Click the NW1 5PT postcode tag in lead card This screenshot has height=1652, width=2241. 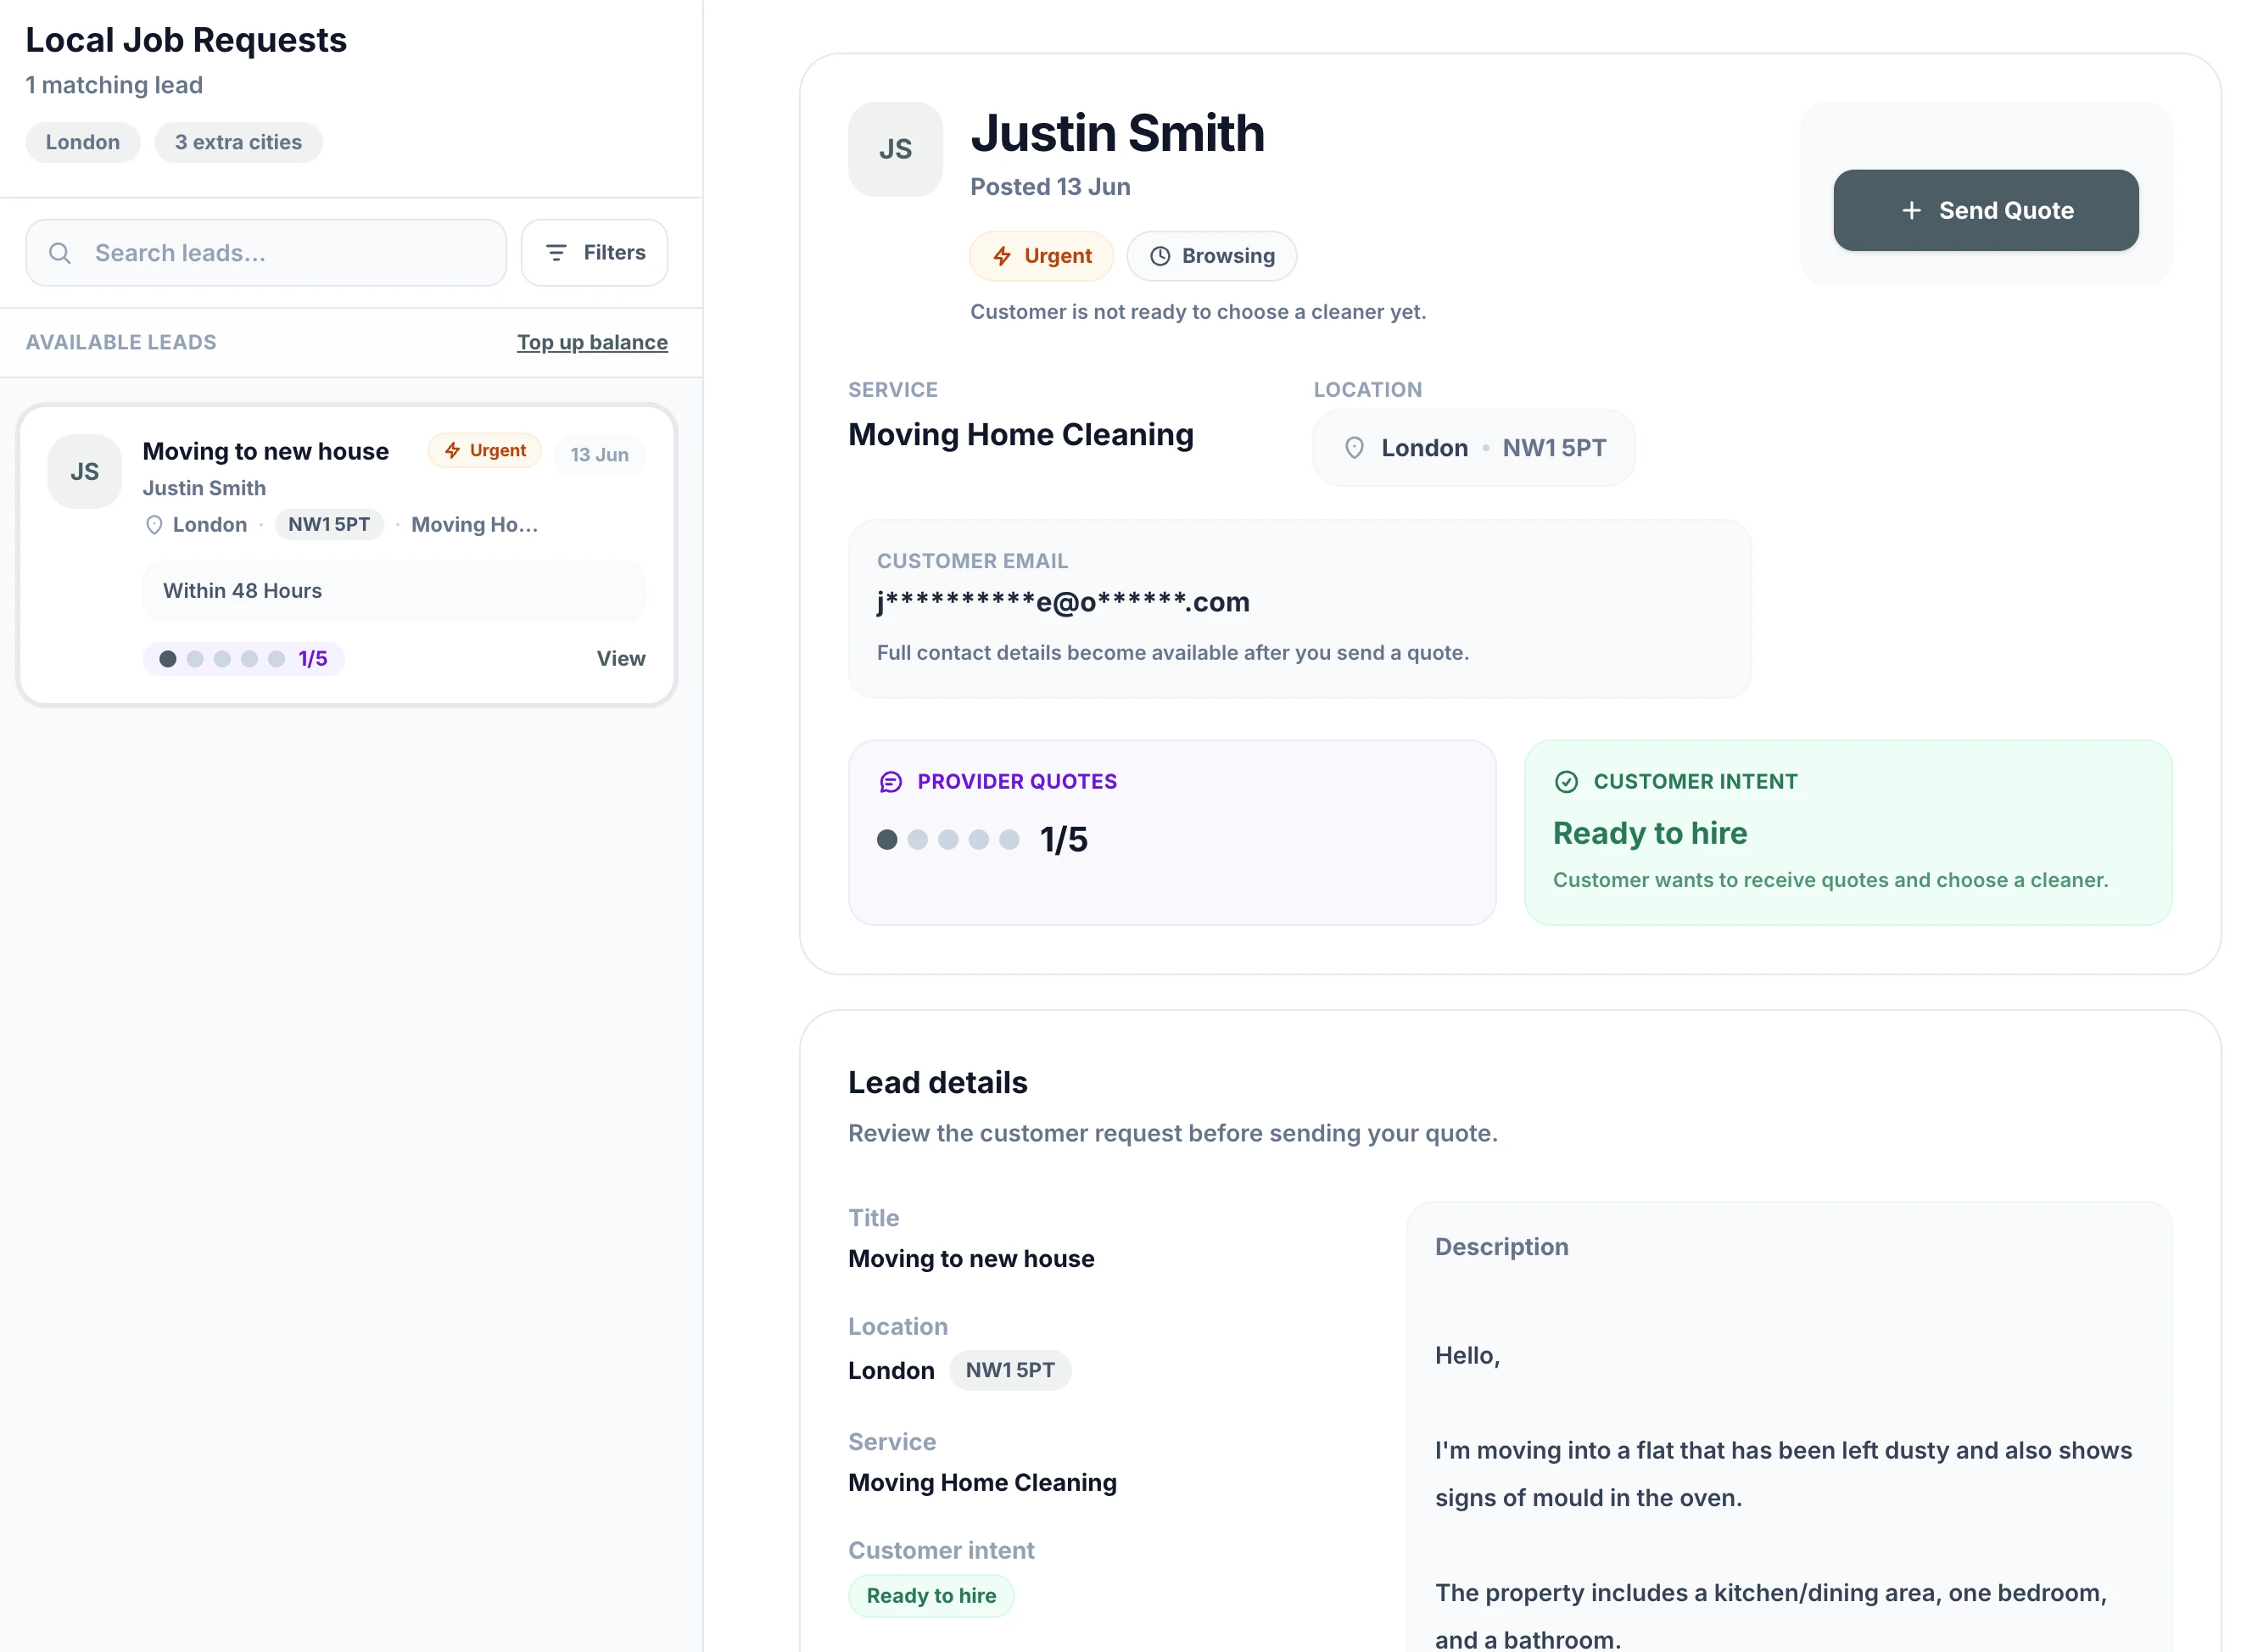pyautogui.click(x=329, y=525)
